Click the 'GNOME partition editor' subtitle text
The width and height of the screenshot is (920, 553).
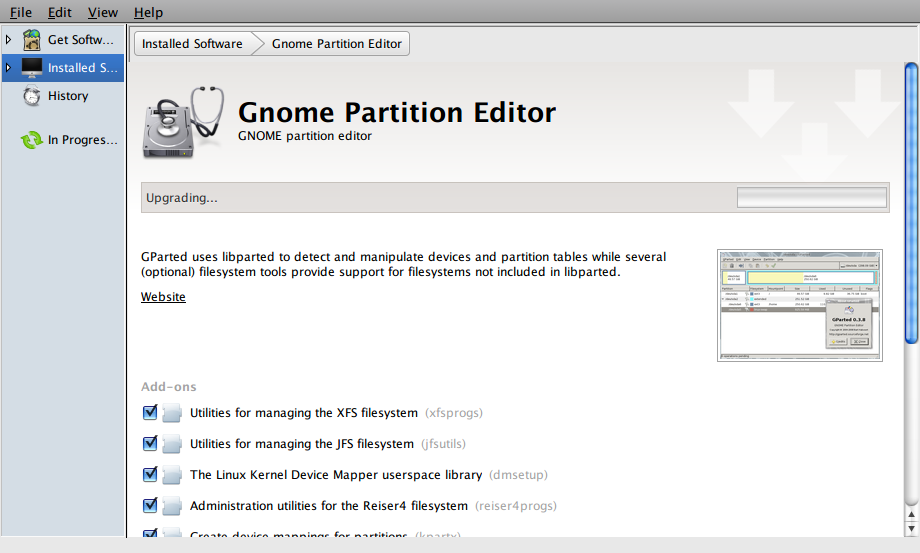click(x=305, y=136)
